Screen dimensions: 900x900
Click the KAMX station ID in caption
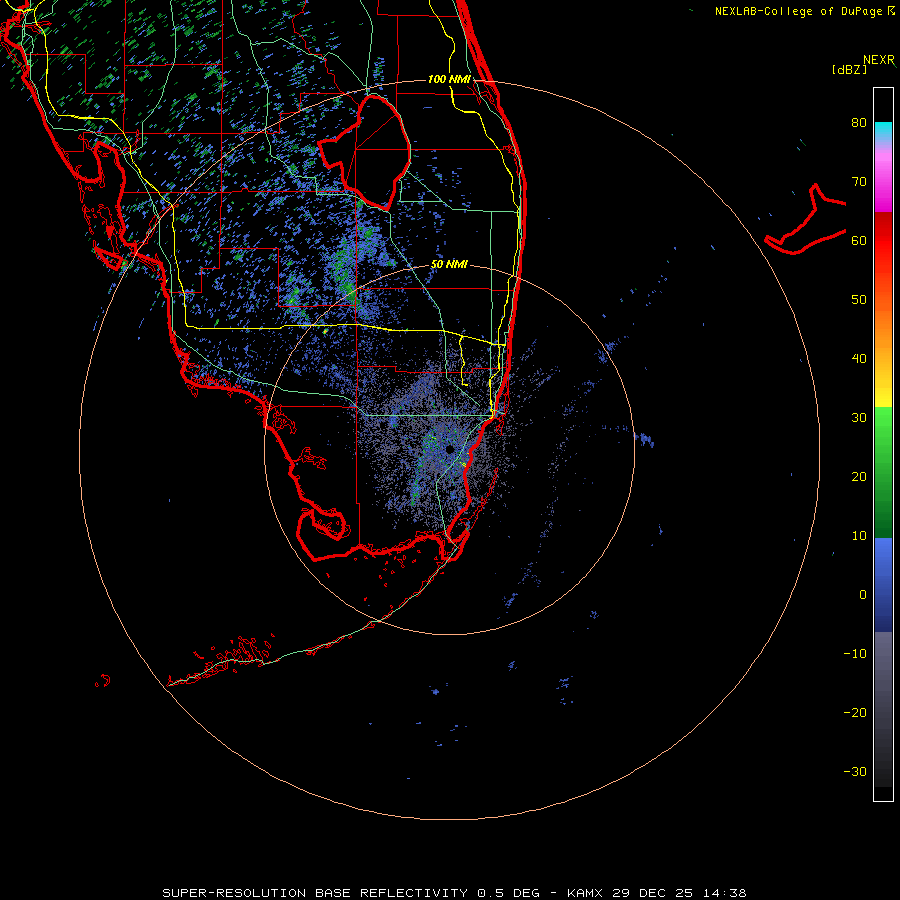tap(586, 893)
